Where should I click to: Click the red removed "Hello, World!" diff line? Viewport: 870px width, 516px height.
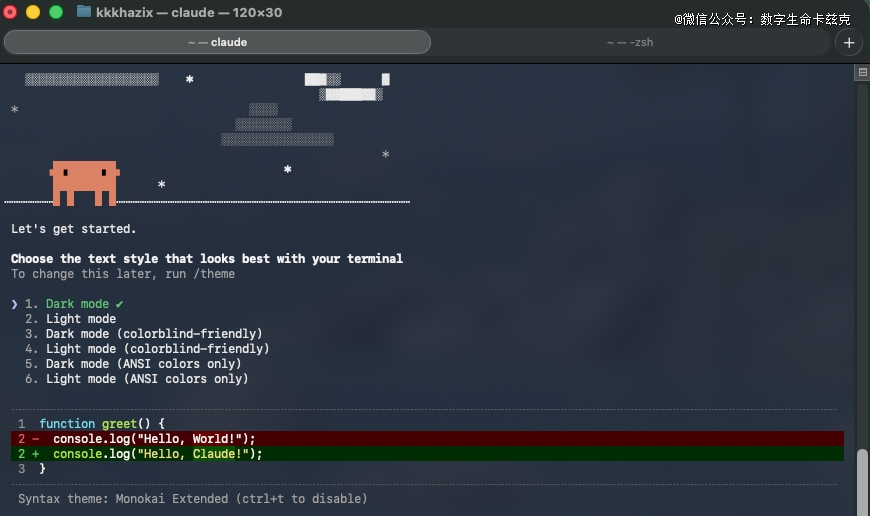tap(154, 439)
